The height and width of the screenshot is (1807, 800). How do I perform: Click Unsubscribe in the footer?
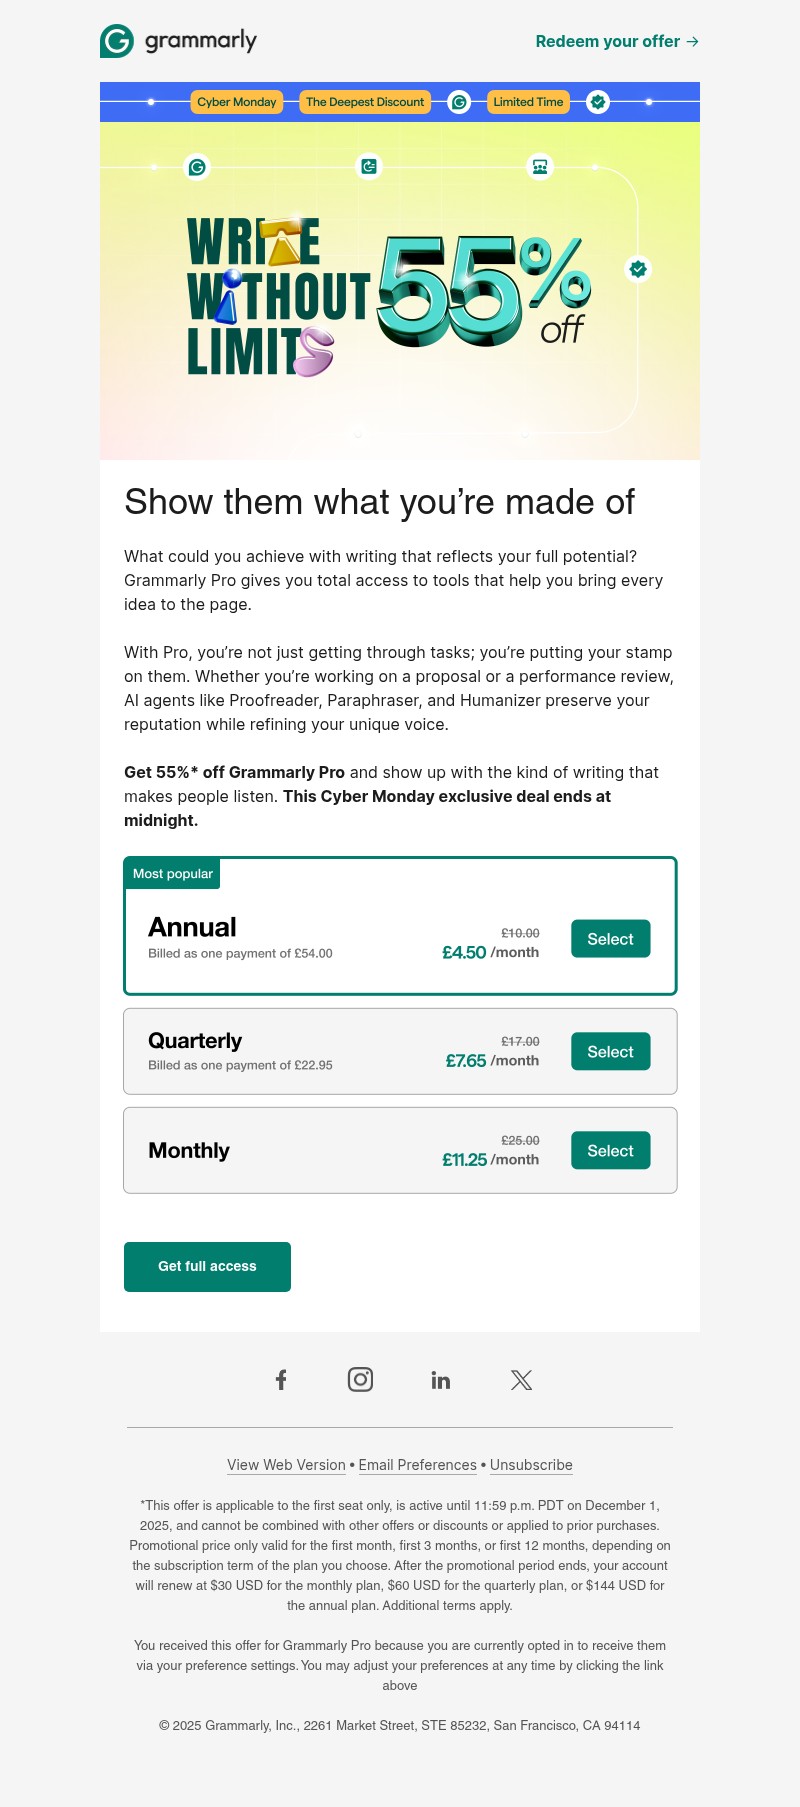(531, 1465)
